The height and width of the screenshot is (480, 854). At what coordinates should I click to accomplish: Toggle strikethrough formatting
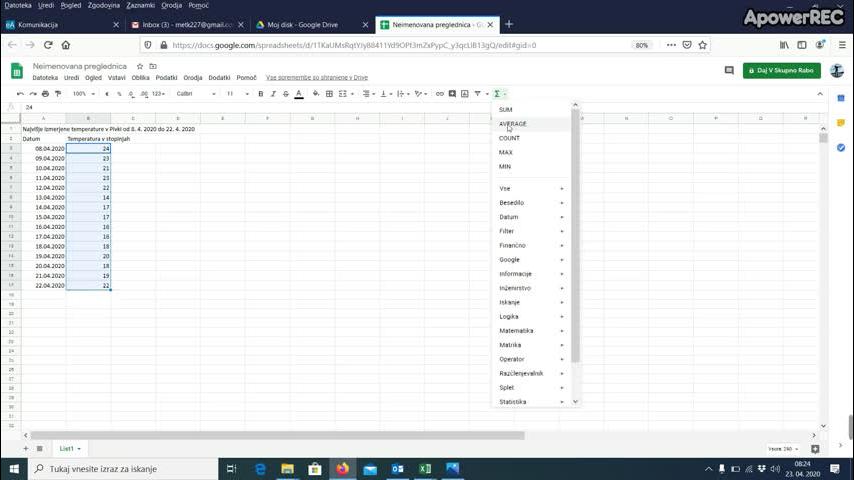285,94
